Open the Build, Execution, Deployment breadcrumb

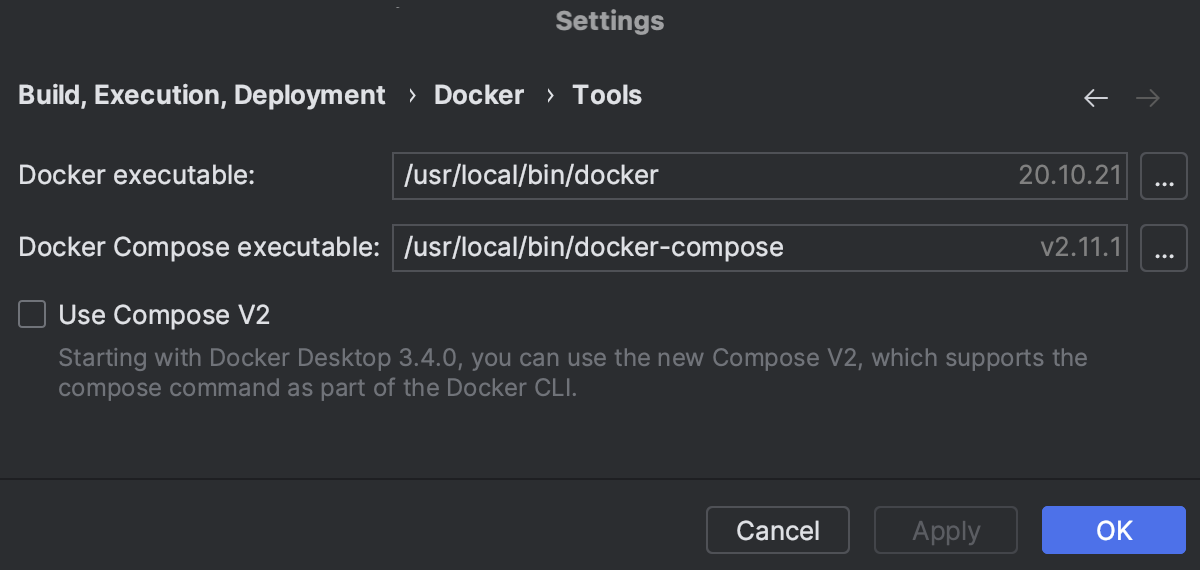point(202,96)
